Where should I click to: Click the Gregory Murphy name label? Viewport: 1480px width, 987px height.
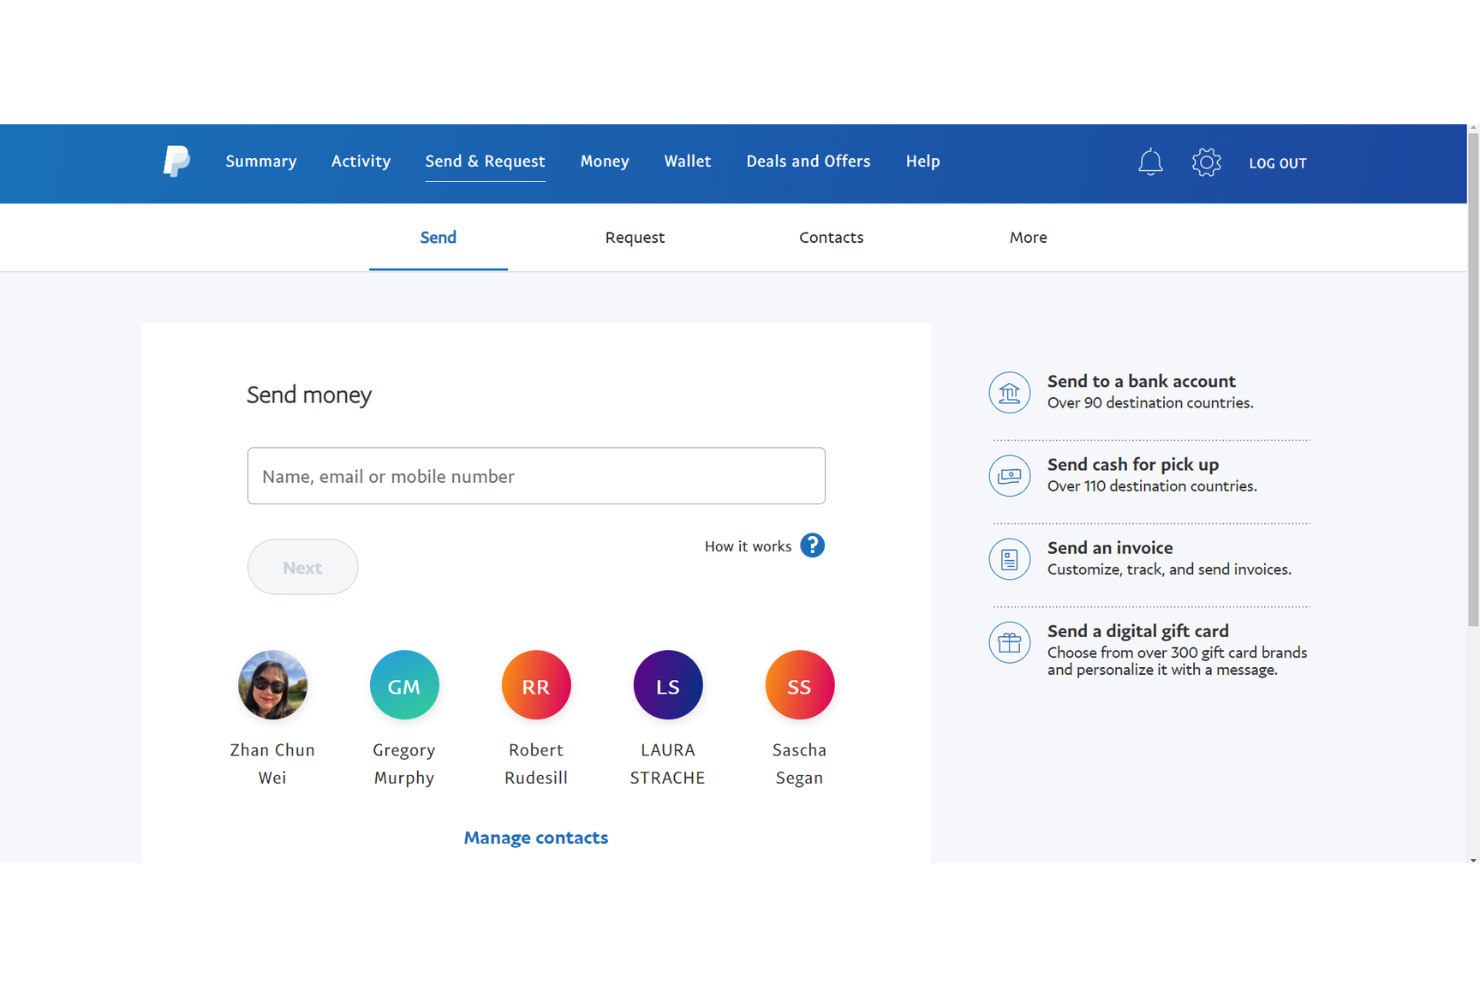click(x=404, y=764)
